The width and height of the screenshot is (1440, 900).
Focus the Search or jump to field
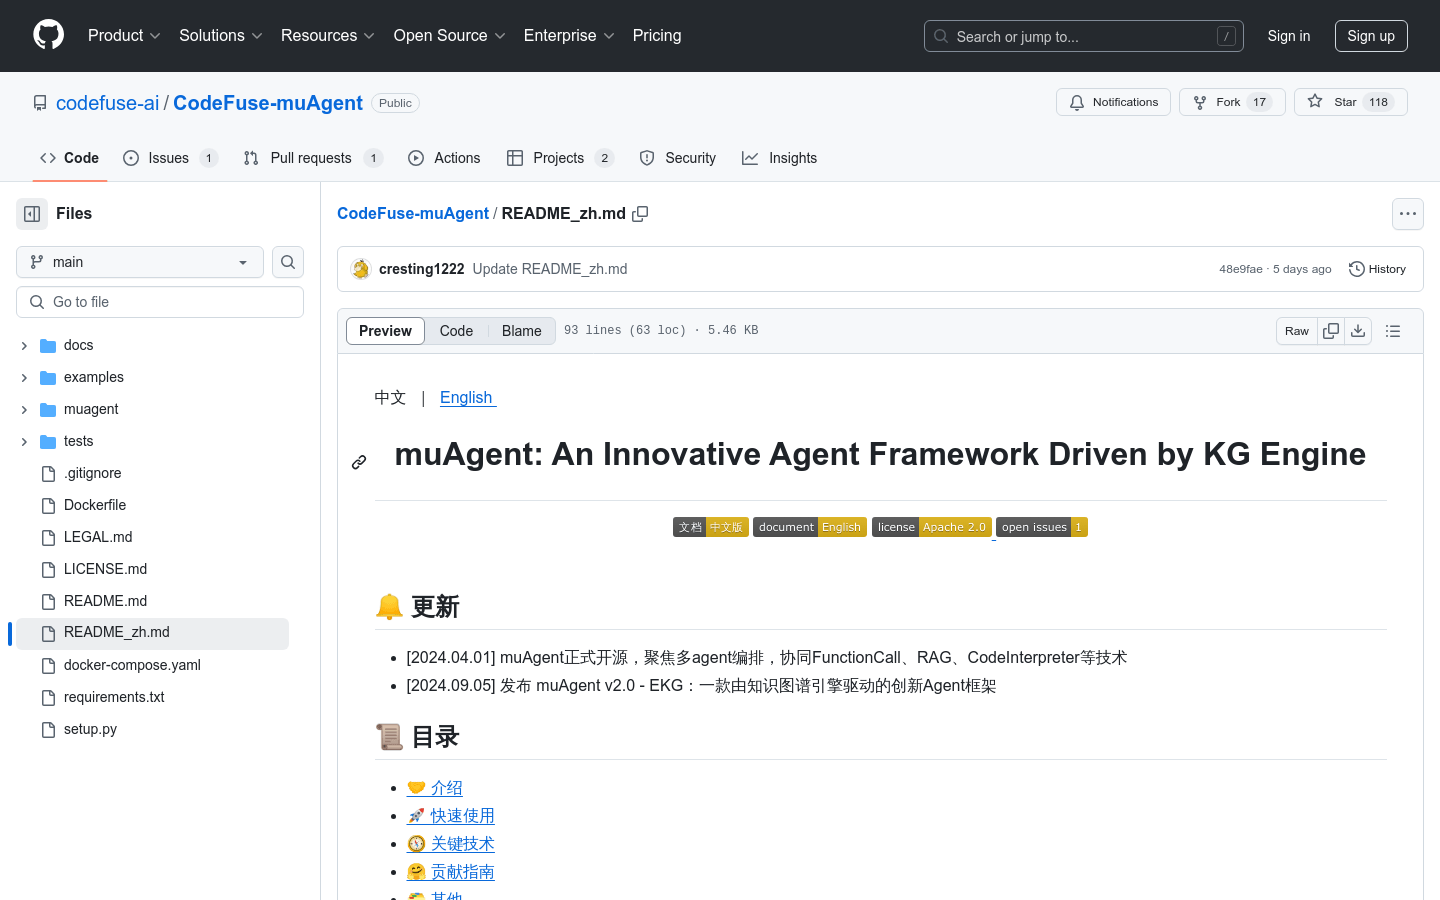(x=1084, y=36)
